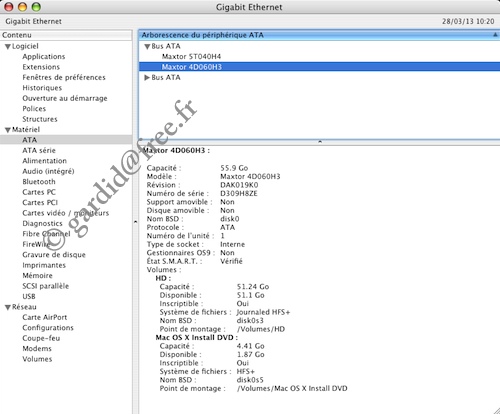Image resolution: width=500 pixels, height=414 pixels.
Task: Click the sort arrow in device tree header
Action: (x=495, y=35)
